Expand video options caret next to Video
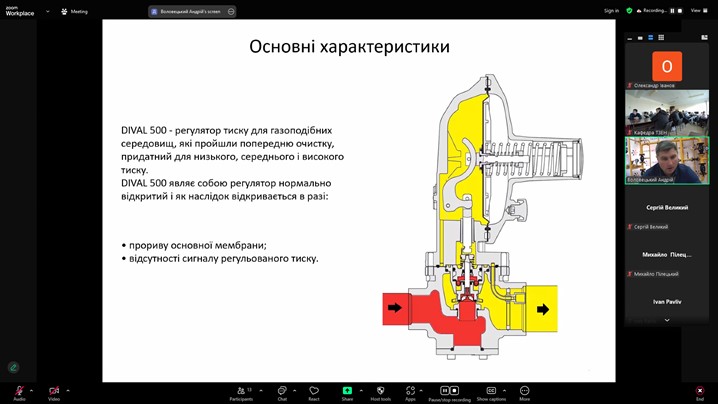Viewport: 718px width, 404px height. coord(68,391)
